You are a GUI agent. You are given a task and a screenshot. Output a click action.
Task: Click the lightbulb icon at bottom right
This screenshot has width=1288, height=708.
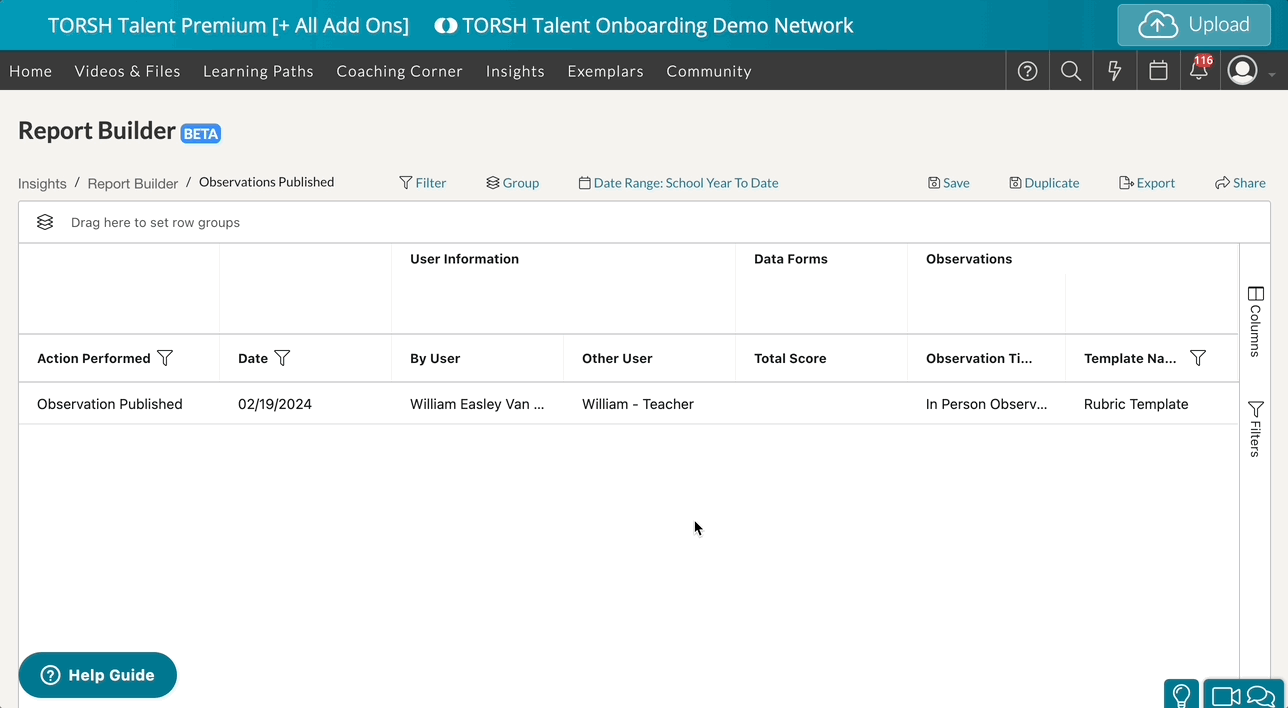tap(1181, 694)
